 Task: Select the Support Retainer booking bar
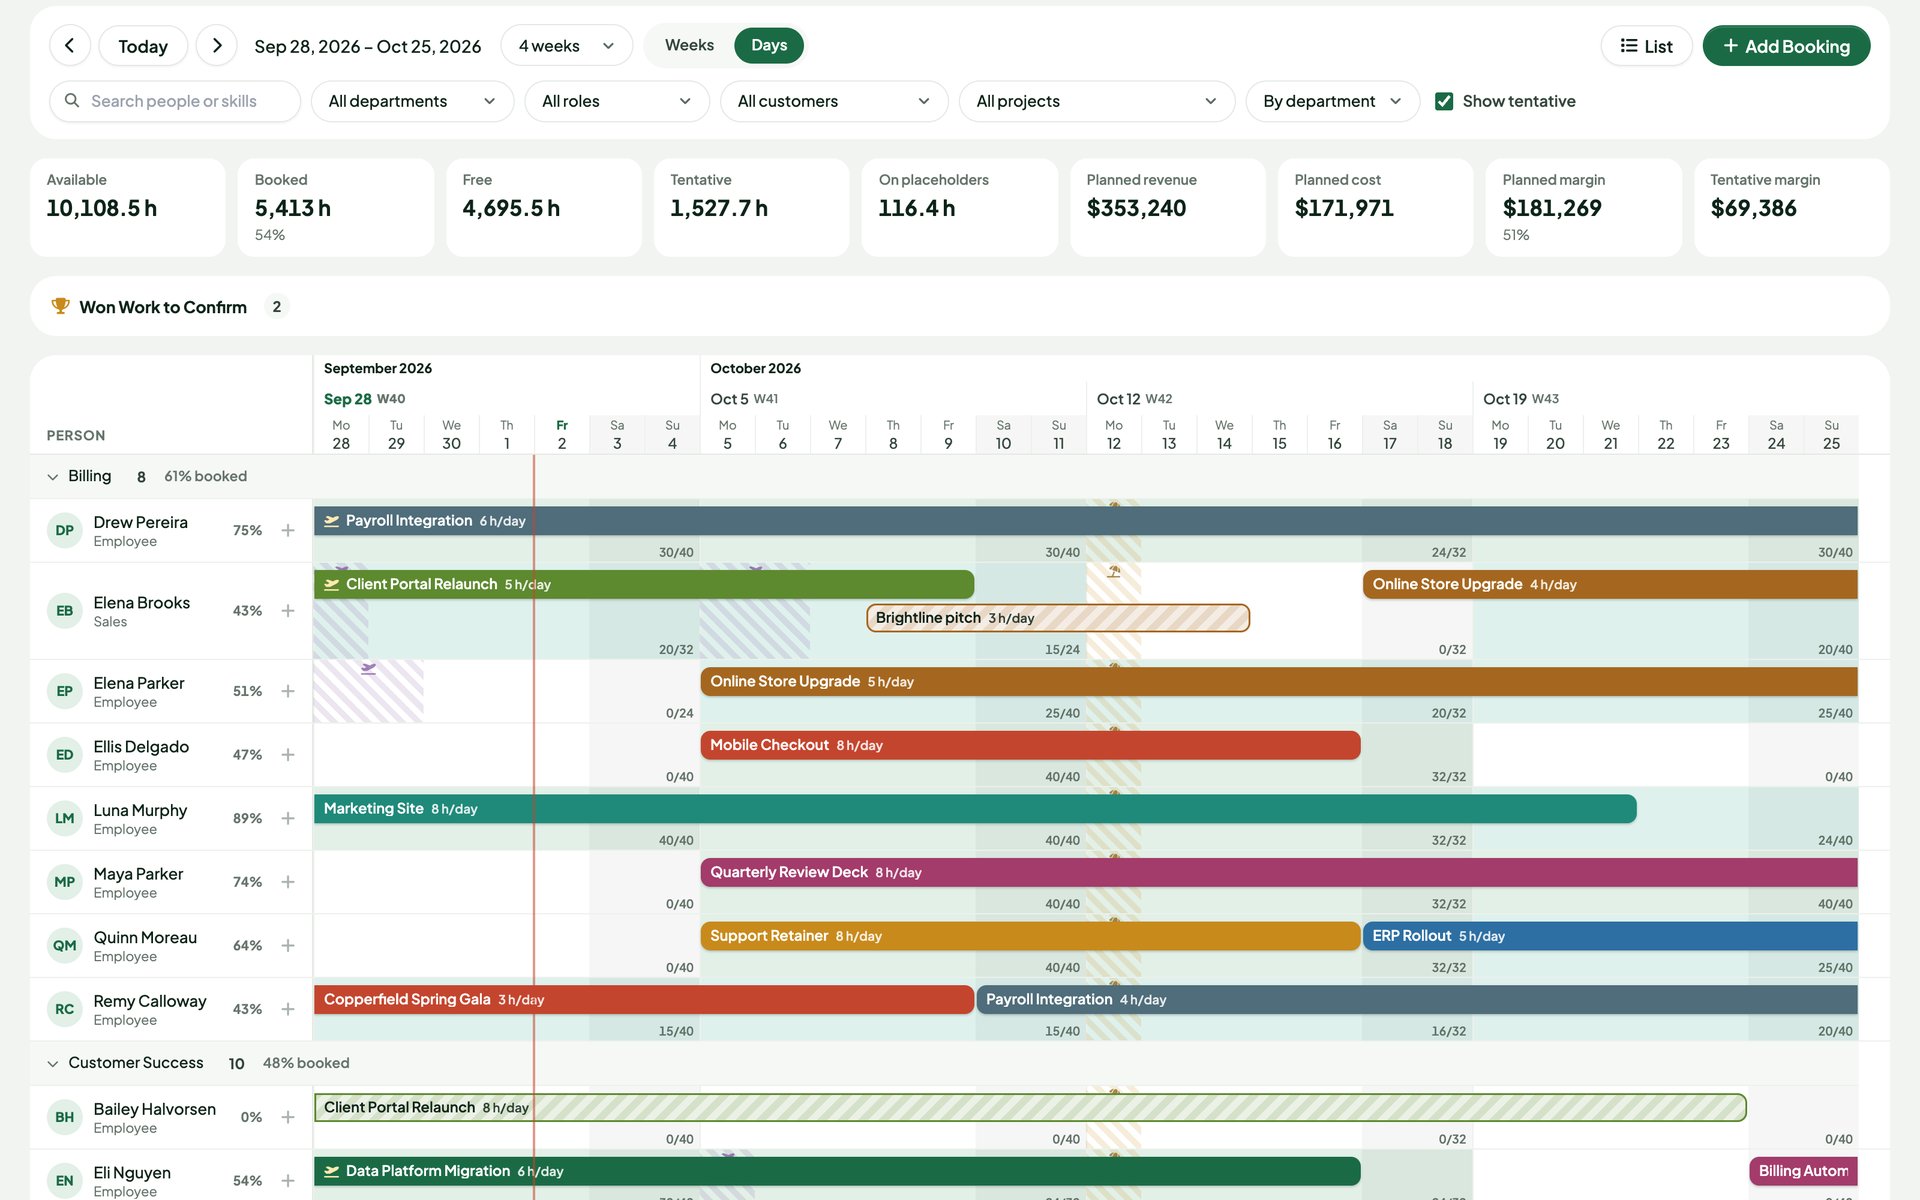tap(1030, 936)
